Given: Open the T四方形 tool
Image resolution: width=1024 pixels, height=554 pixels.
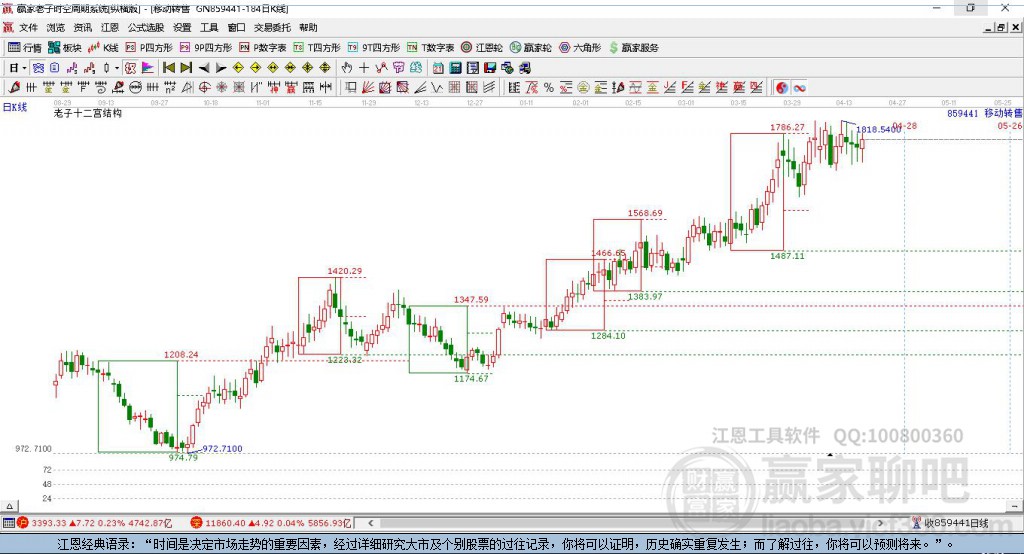Looking at the screenshot, I should 317,48.
